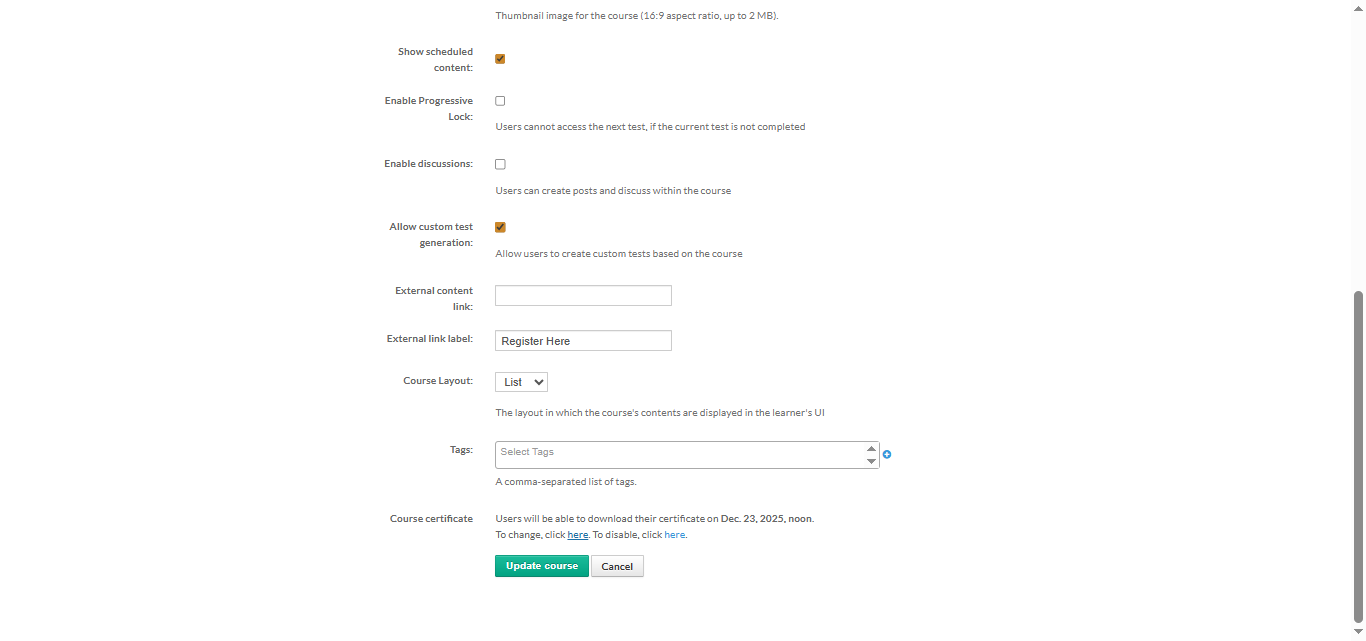Click the Enable Progressive Lock label
Image resolution: width=1366 pixels, height=641 pixels.
click(x=429, y=108)
